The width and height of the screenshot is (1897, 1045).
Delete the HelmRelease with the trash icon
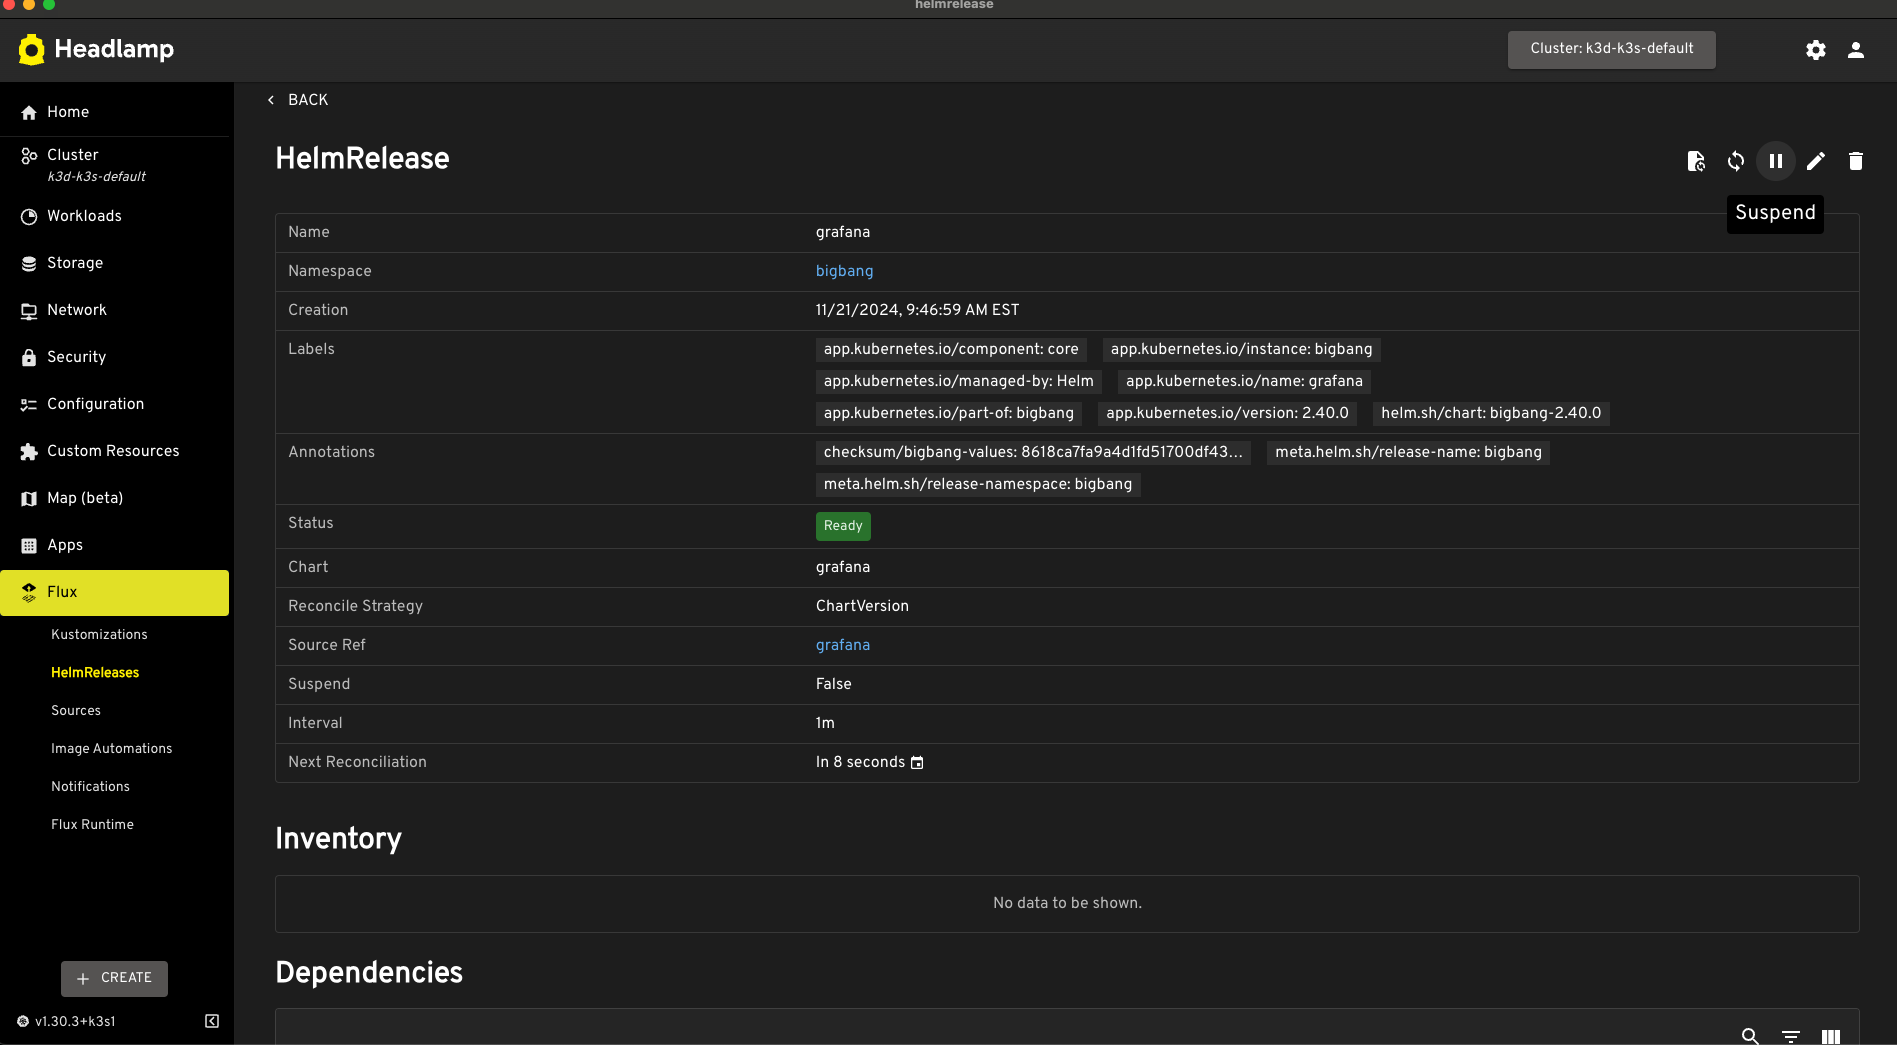click(x=1855, y=161)
